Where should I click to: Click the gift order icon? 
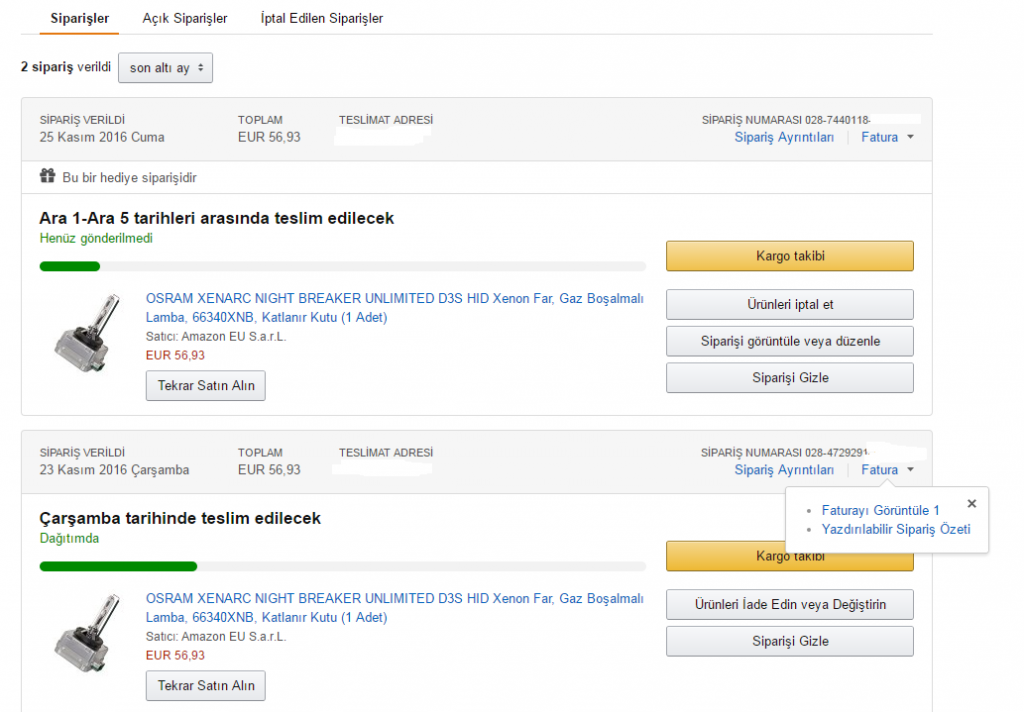pos(47,176)
